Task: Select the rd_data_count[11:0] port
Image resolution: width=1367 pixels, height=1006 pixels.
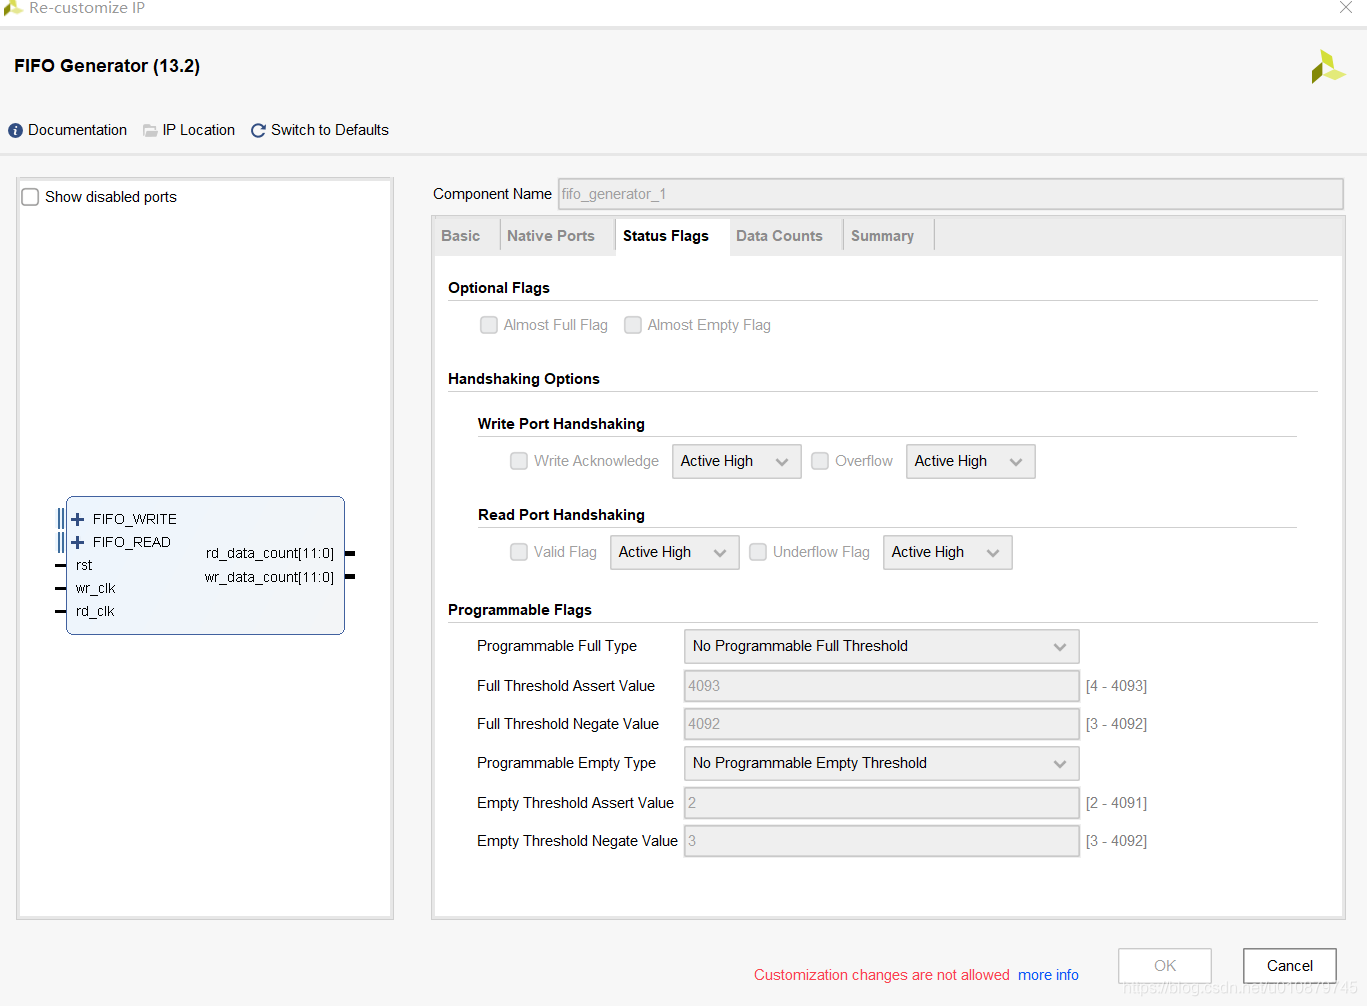Action: [270, 553]
